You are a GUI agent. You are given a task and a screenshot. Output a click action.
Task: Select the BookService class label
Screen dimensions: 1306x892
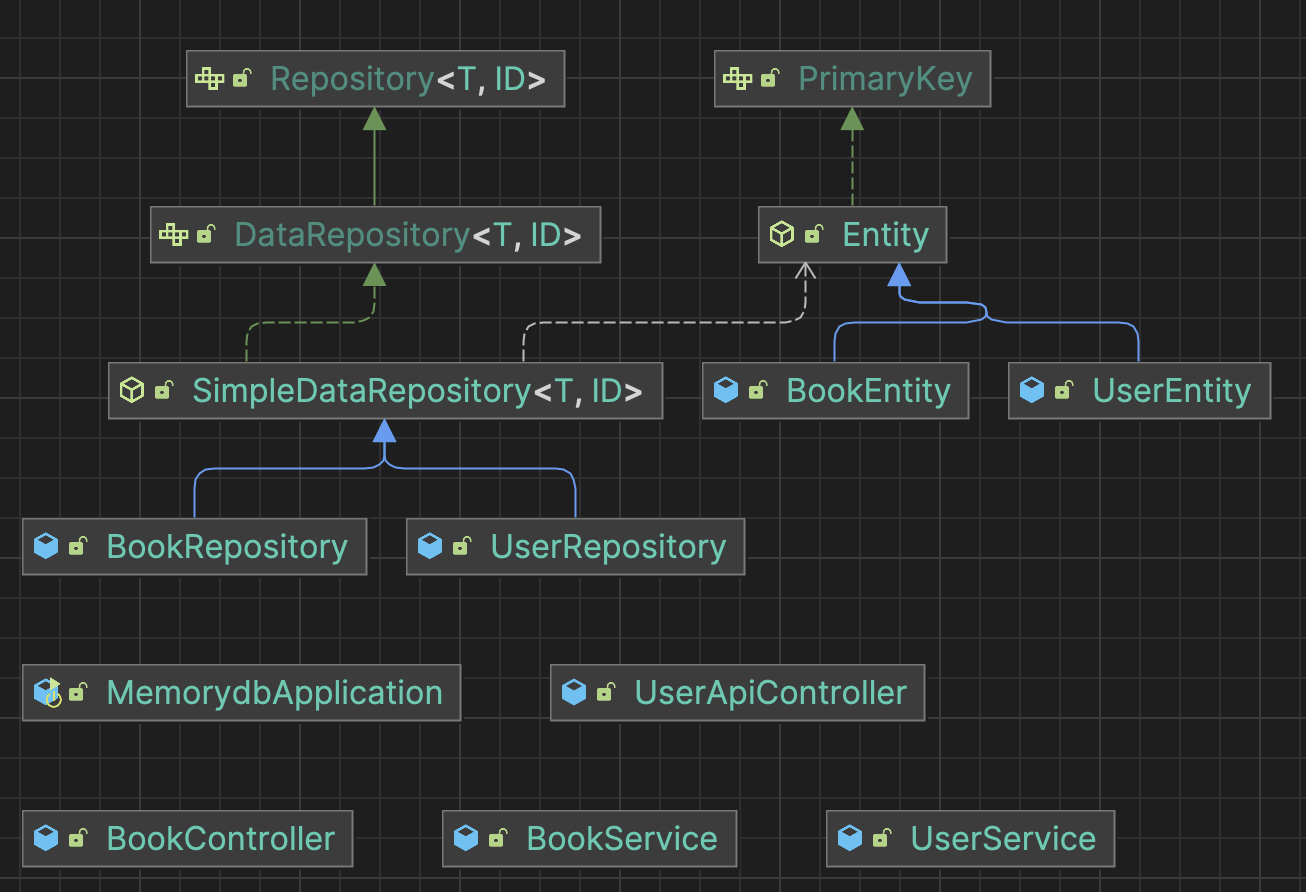click(x=621, y=838)
